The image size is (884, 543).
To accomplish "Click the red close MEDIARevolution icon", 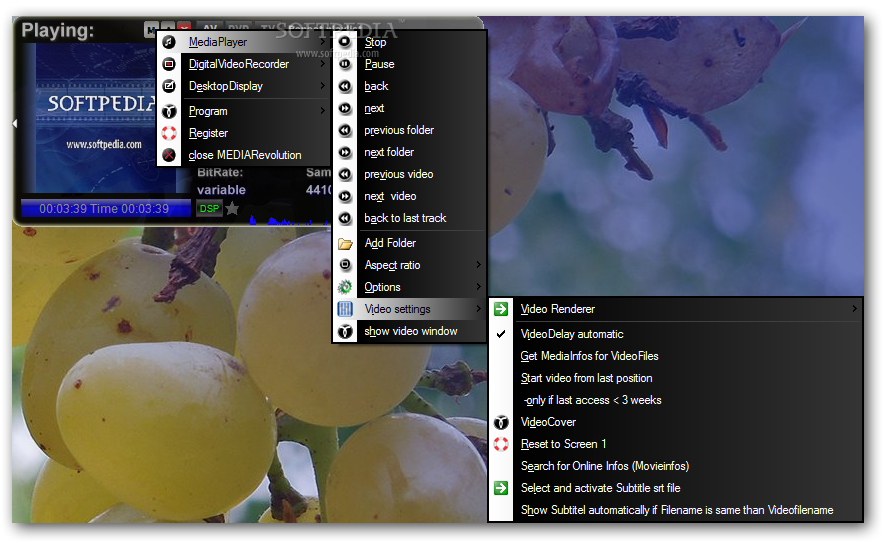I will (x=169, y=155).
